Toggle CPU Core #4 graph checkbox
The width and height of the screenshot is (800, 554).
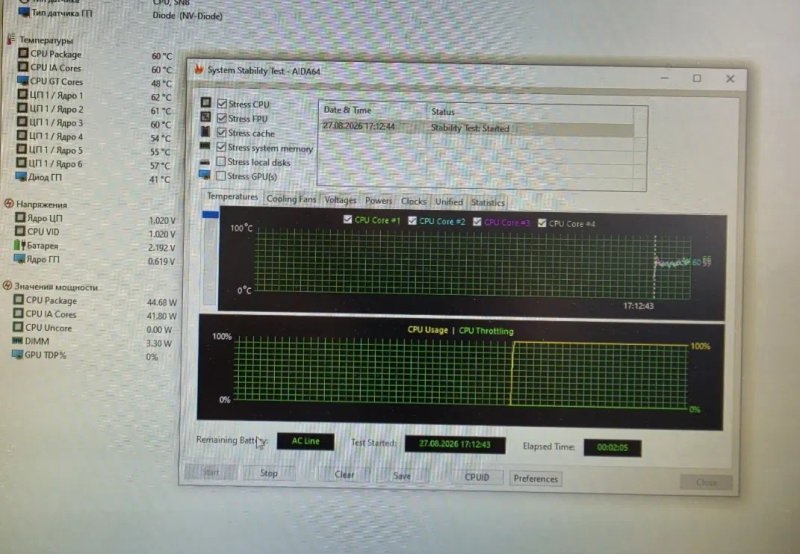point(542,223)
